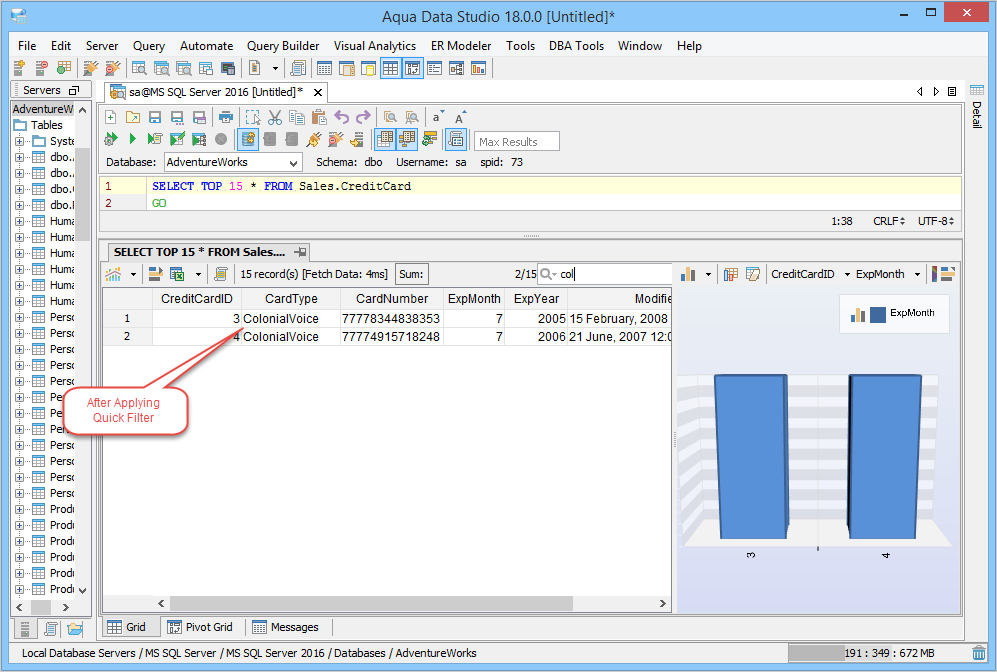
Task: Undo the last edit with Undo arrow
Action: (342, 117)
